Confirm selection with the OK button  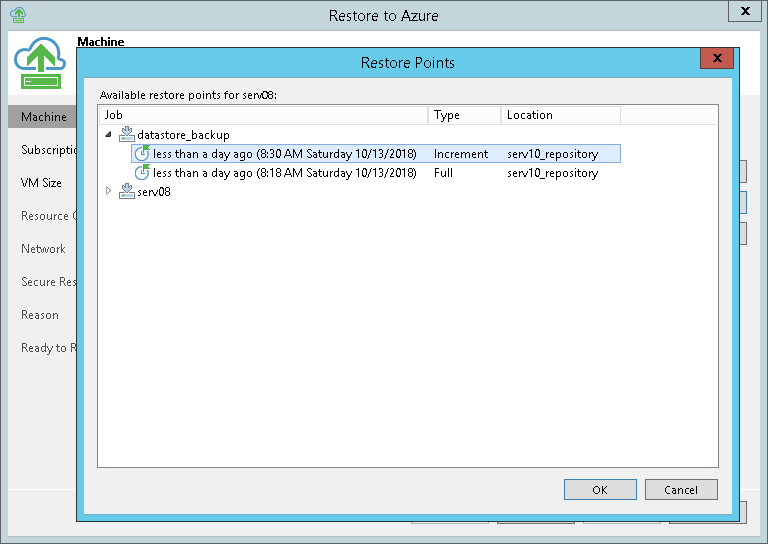(600, 489)
